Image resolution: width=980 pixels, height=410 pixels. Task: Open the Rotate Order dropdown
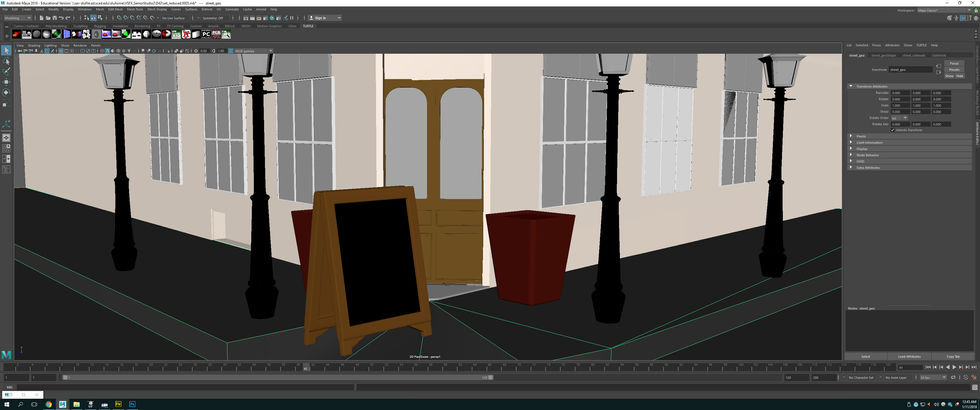899,118
